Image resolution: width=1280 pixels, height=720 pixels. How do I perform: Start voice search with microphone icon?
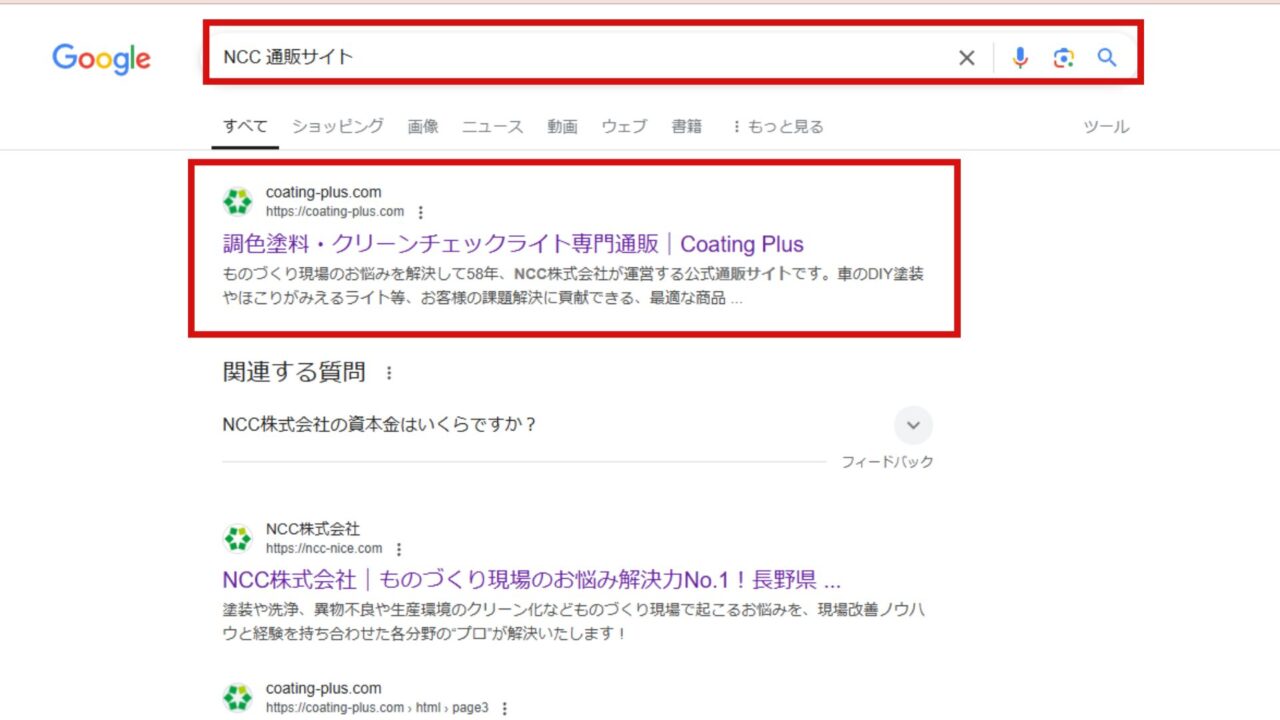(1019, 58)
